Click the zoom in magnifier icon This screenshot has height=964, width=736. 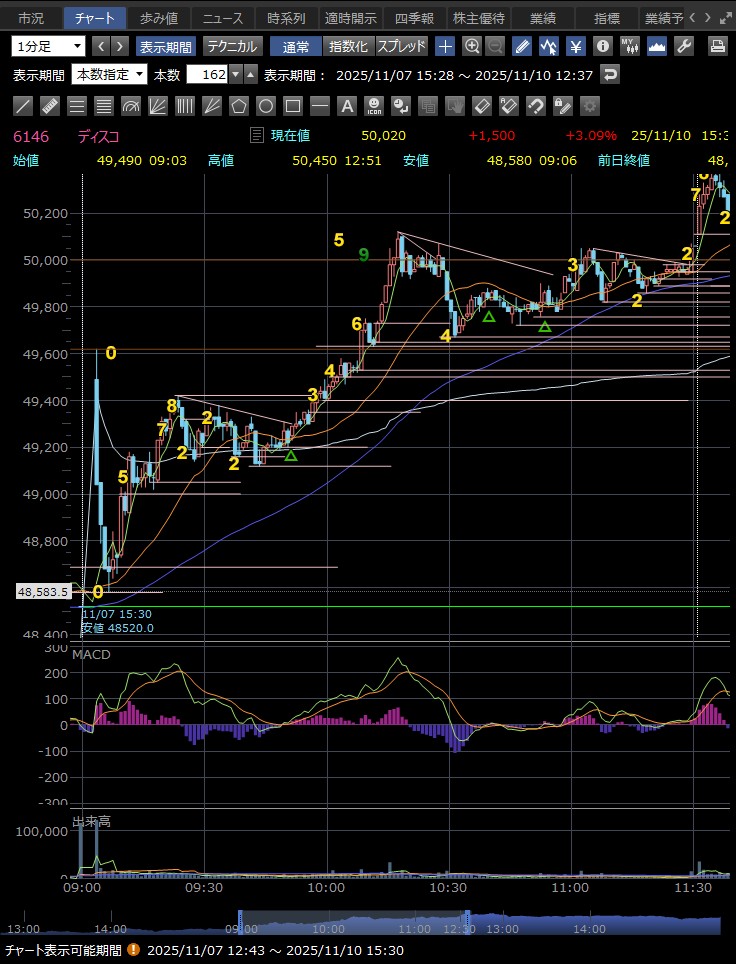pyautogui.click(x=472, y=46)
